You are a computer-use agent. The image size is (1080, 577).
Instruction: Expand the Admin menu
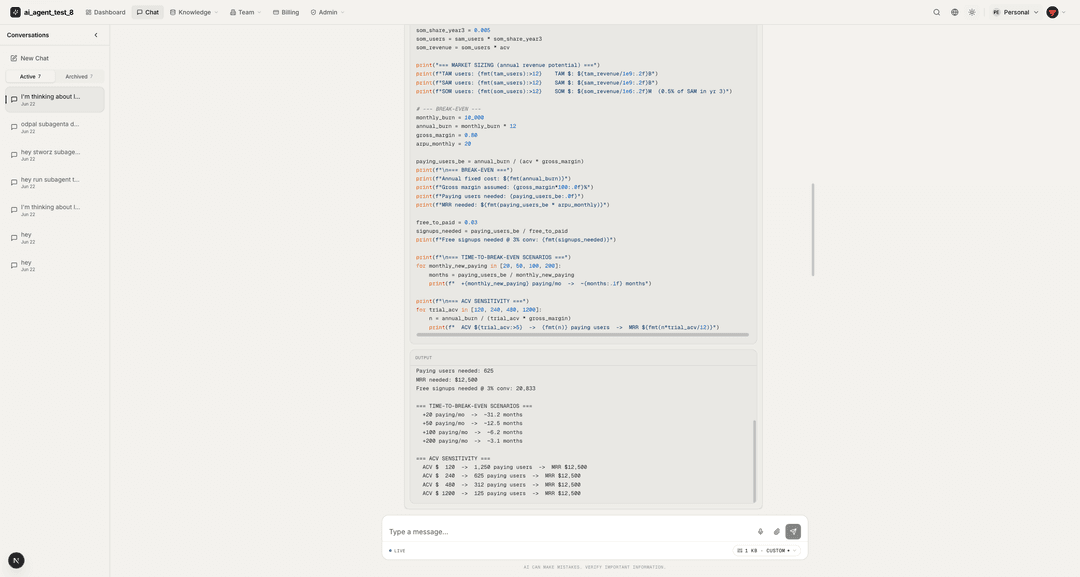pyautogui.click(x=327, y=12)
